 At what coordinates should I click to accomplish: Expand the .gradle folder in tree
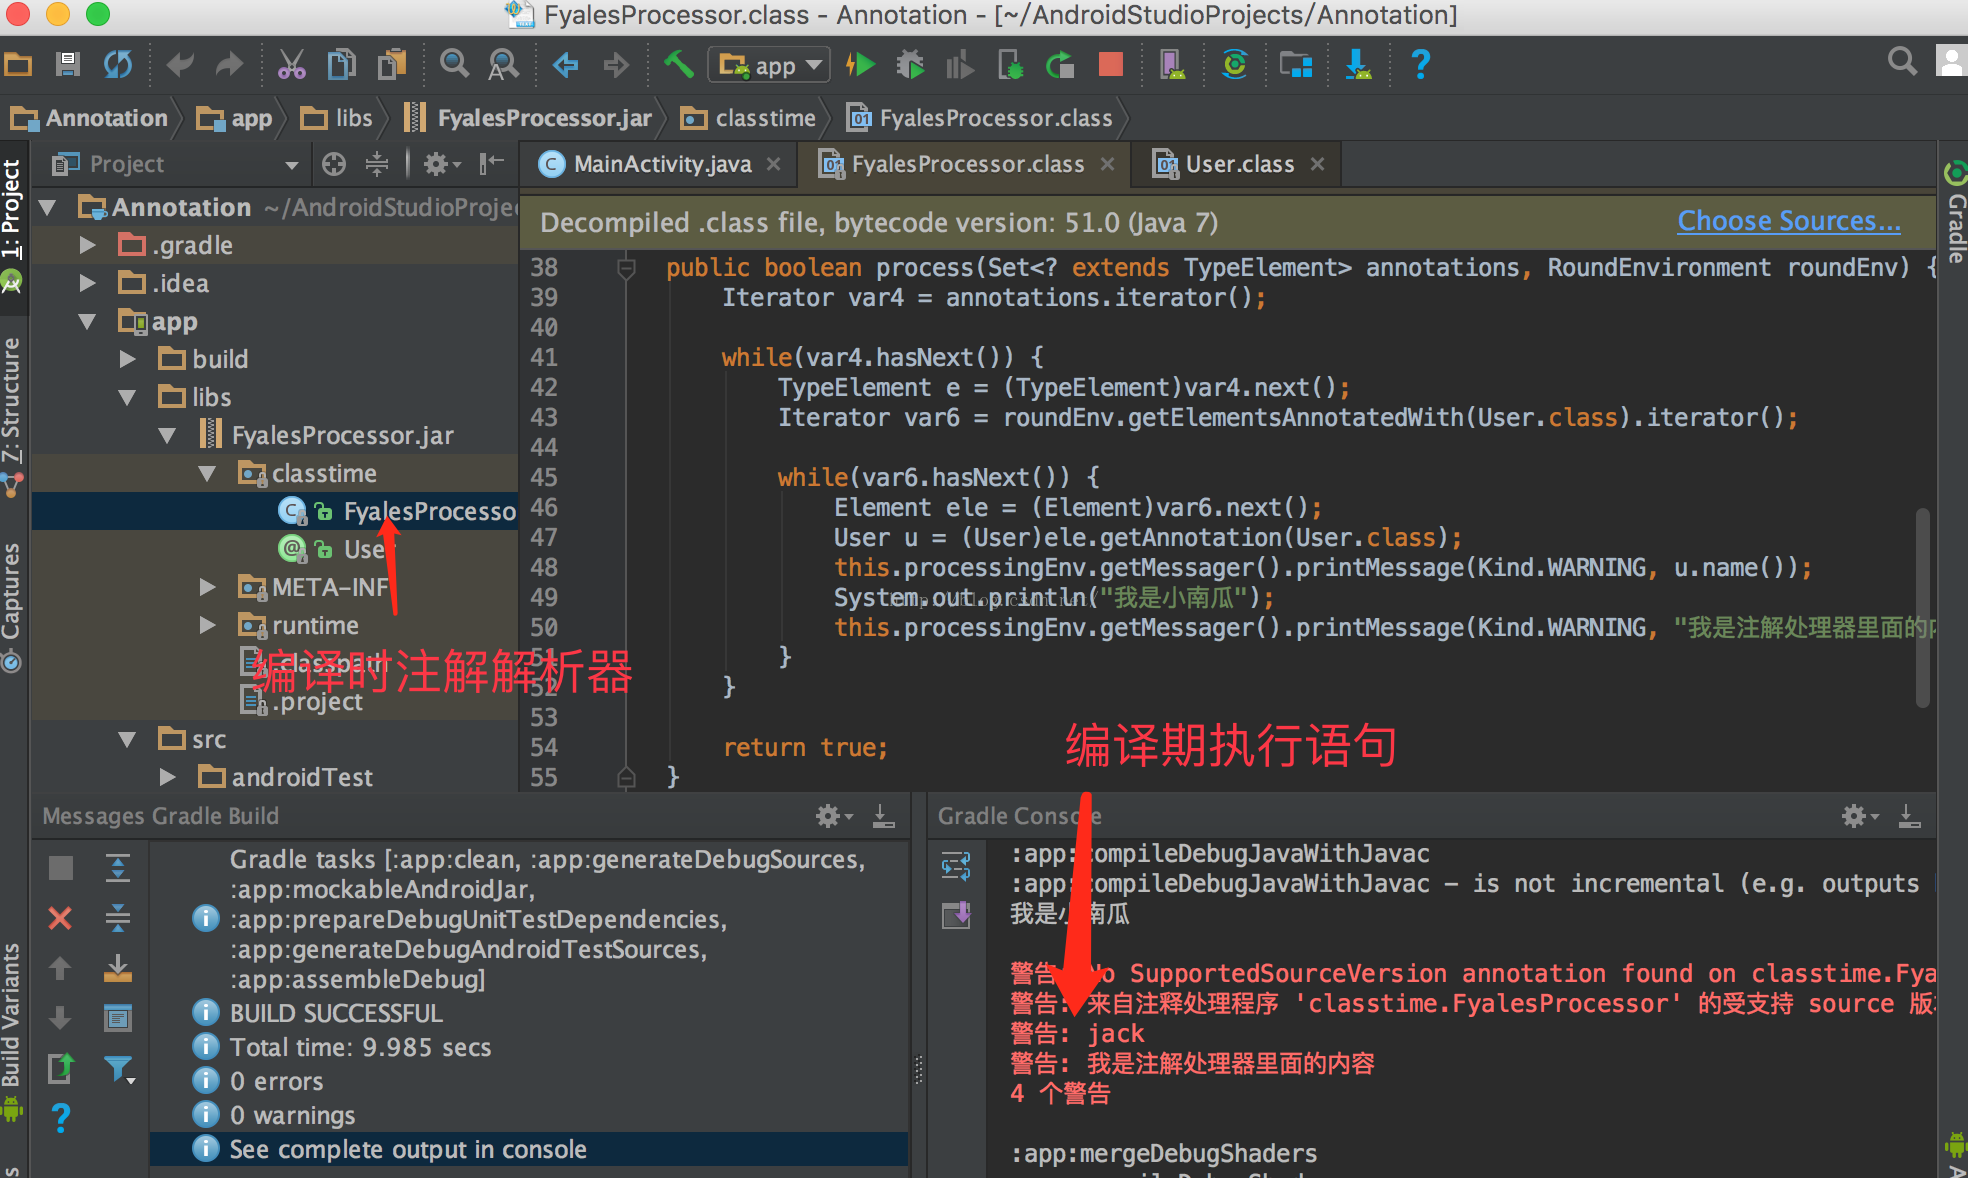88,245
